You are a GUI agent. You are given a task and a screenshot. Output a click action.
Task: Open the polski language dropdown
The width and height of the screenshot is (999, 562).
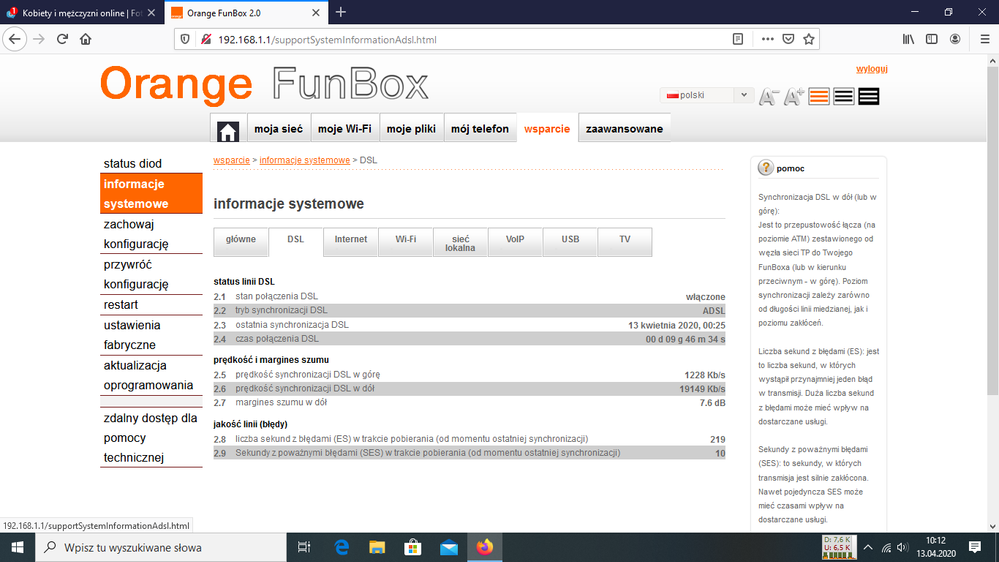point(706,95)
